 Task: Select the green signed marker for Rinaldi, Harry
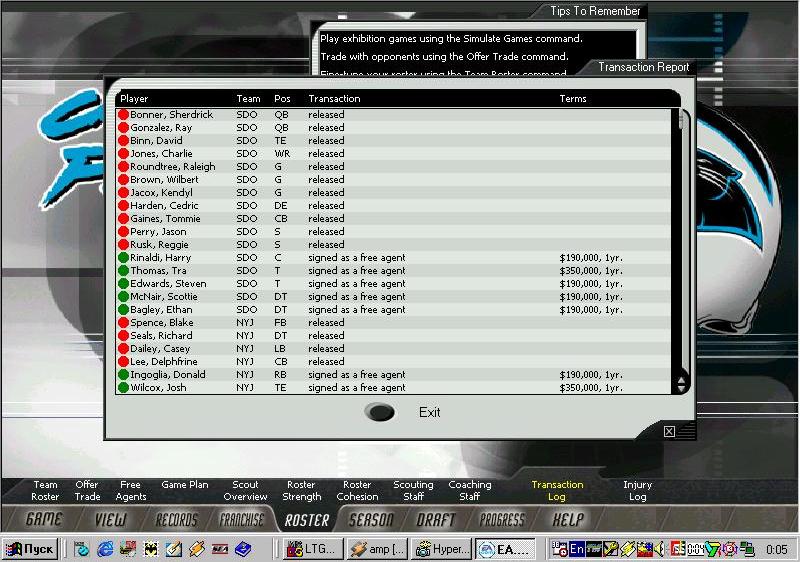click(124, 258)
